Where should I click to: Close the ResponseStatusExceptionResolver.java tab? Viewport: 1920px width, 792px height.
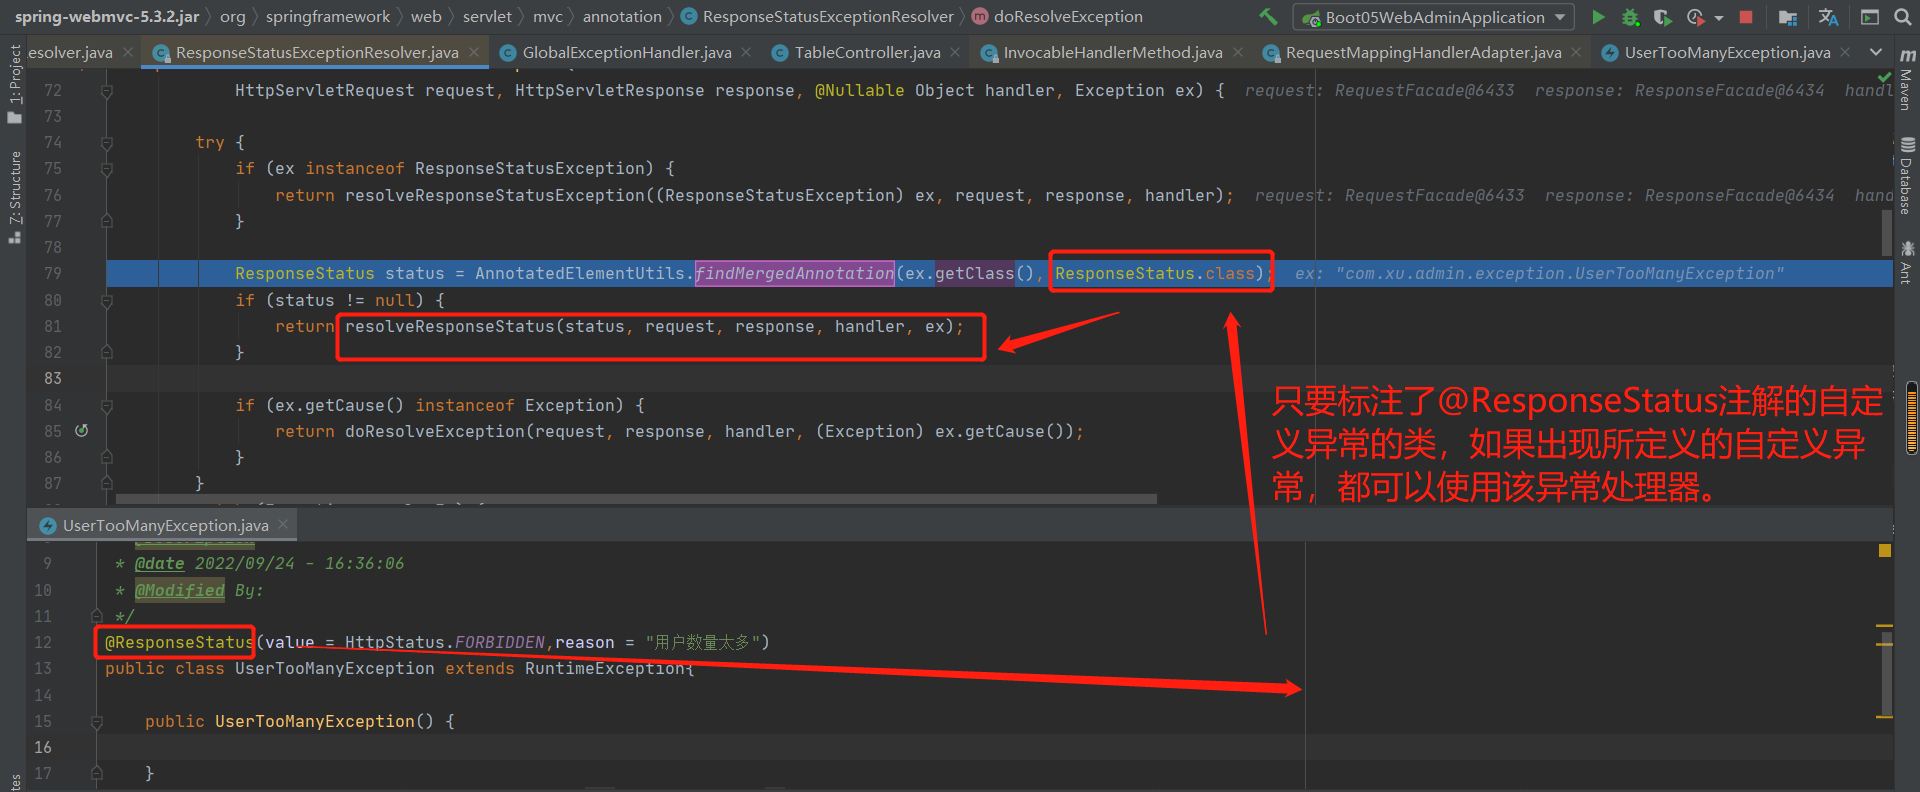(x=474, y=52)
